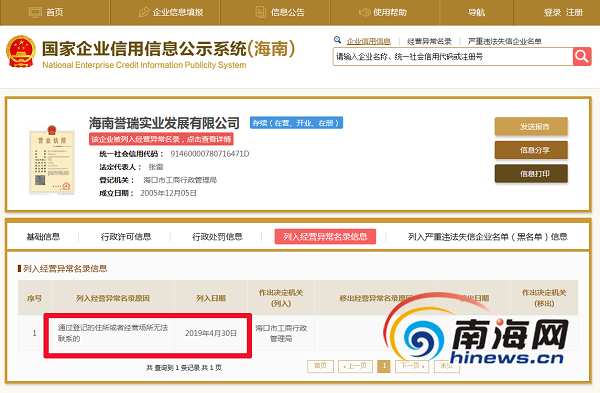Click the 发送报告 button
The image size is (600, 393).
(531, 126)
